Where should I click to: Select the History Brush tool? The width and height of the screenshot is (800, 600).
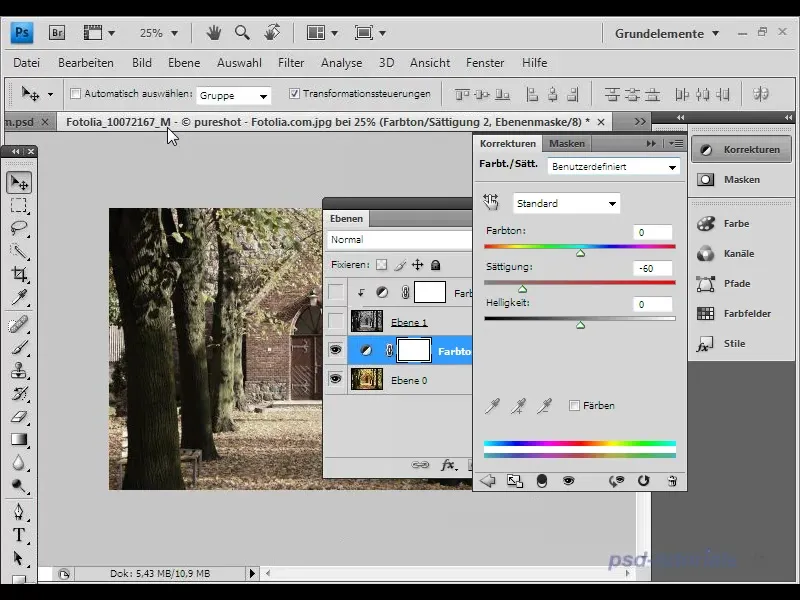(x=19, y=393)
